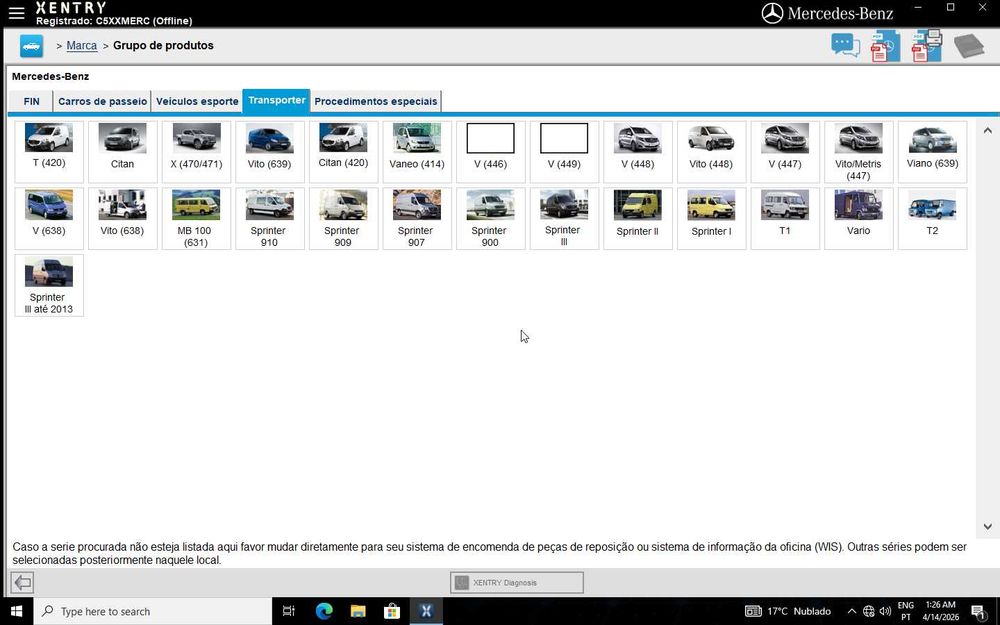
Task: Select the Sprinter 909 tile
Action: (x=343, y=219)
